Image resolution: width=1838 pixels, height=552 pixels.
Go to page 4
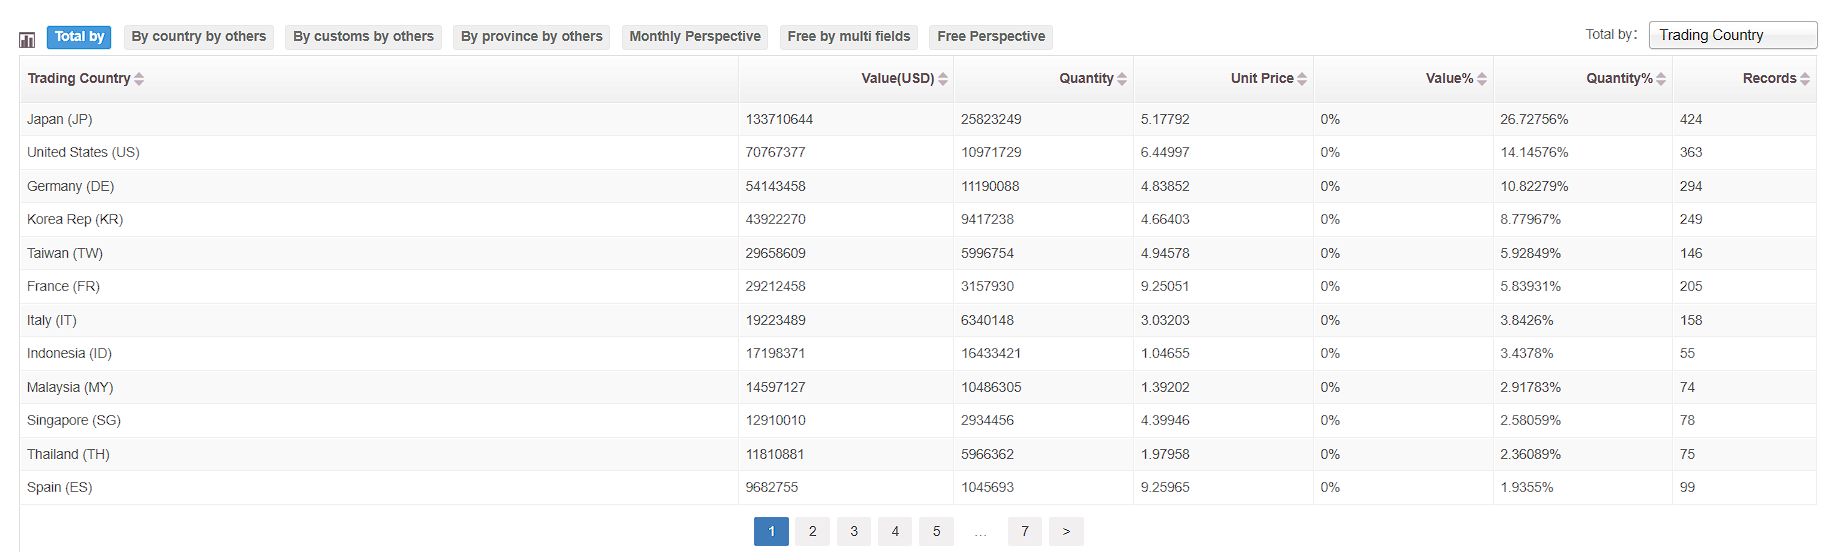click(x=895, y=531)
